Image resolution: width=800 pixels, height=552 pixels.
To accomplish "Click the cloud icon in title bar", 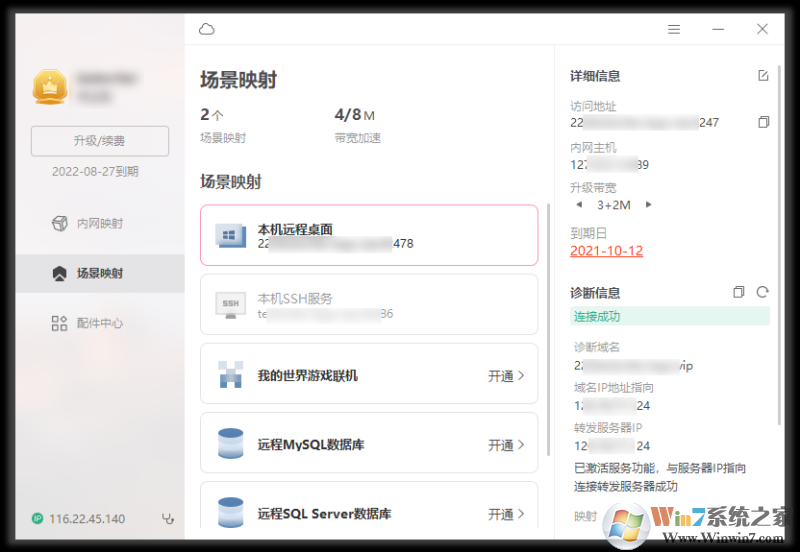I will point(207,29).
